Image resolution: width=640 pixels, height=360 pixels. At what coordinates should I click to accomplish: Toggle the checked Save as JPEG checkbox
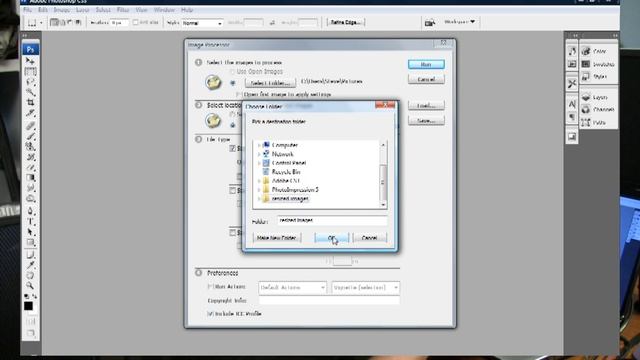(x=233, y=149)
